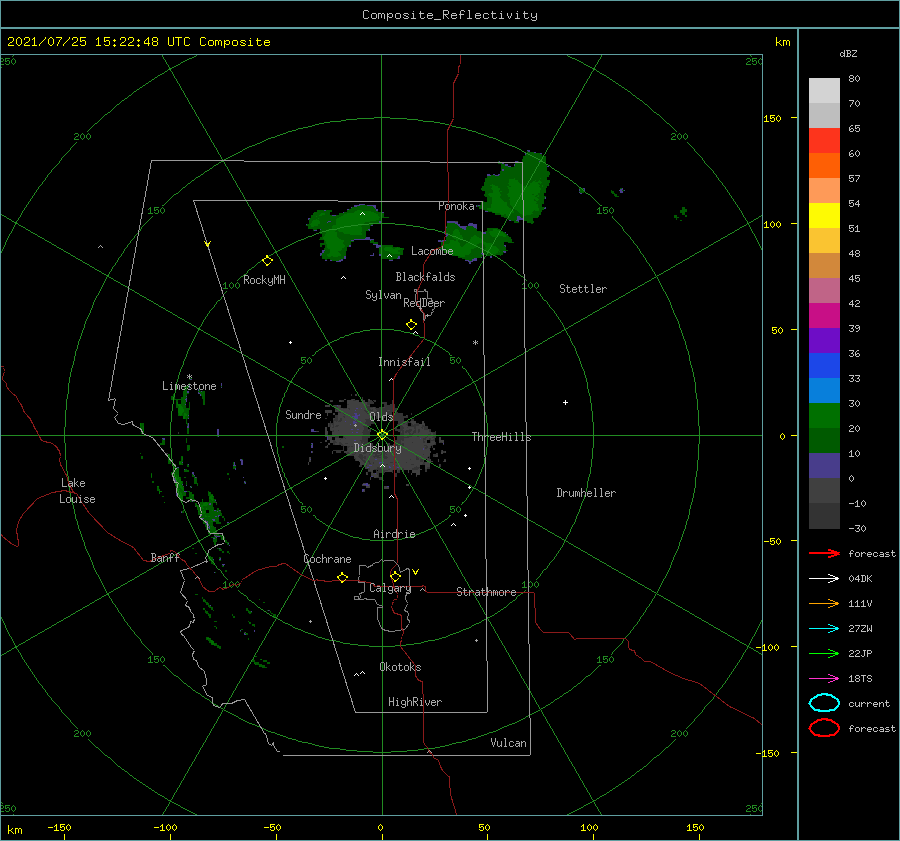900x841 pixels.
Task: Click the green echo west of Lacombe
Action: click(x=343, y=231)
